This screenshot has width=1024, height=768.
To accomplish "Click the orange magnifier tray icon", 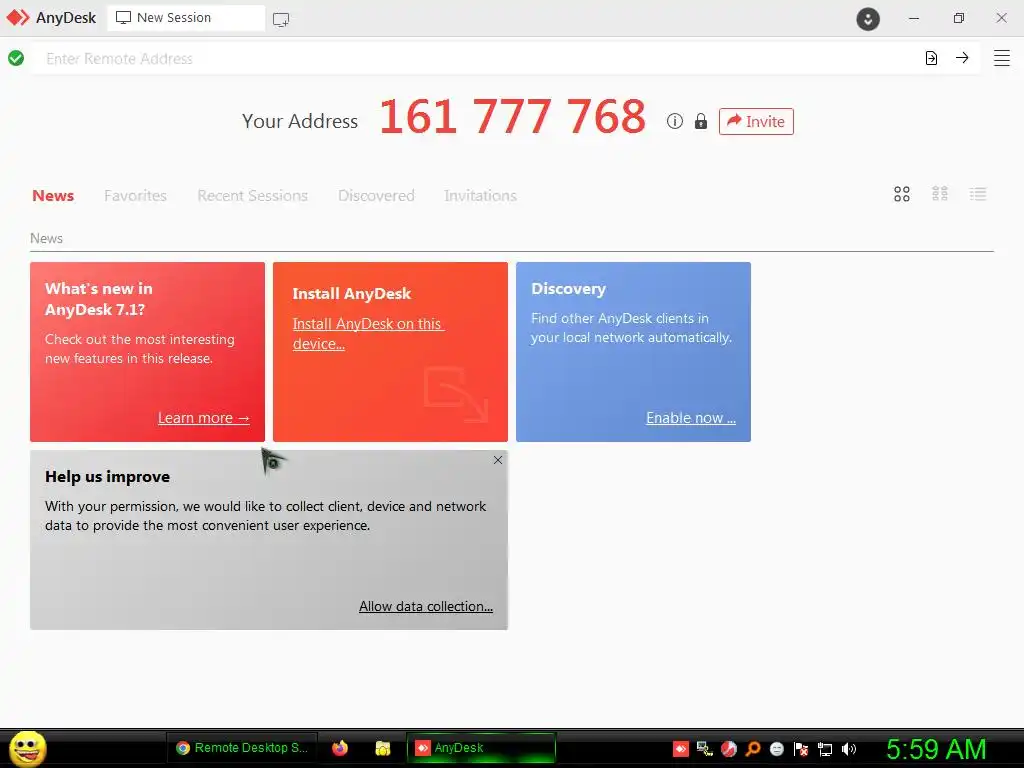I will click(753, 748).
